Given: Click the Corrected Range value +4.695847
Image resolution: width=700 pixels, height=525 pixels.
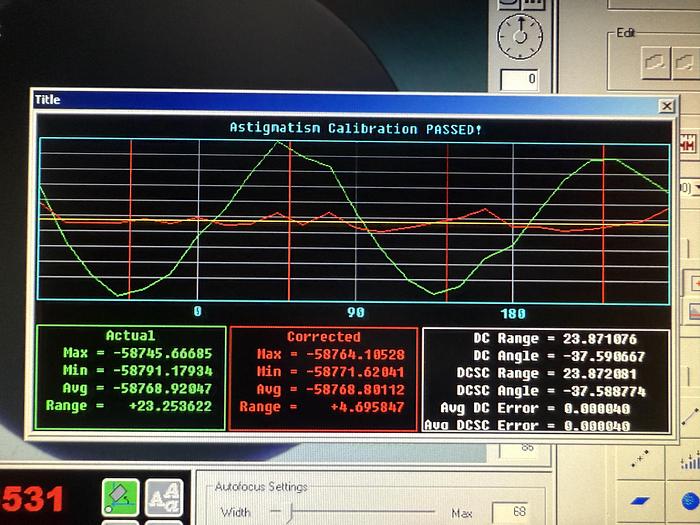Looking at the screenshot, I should coord(367,407).
